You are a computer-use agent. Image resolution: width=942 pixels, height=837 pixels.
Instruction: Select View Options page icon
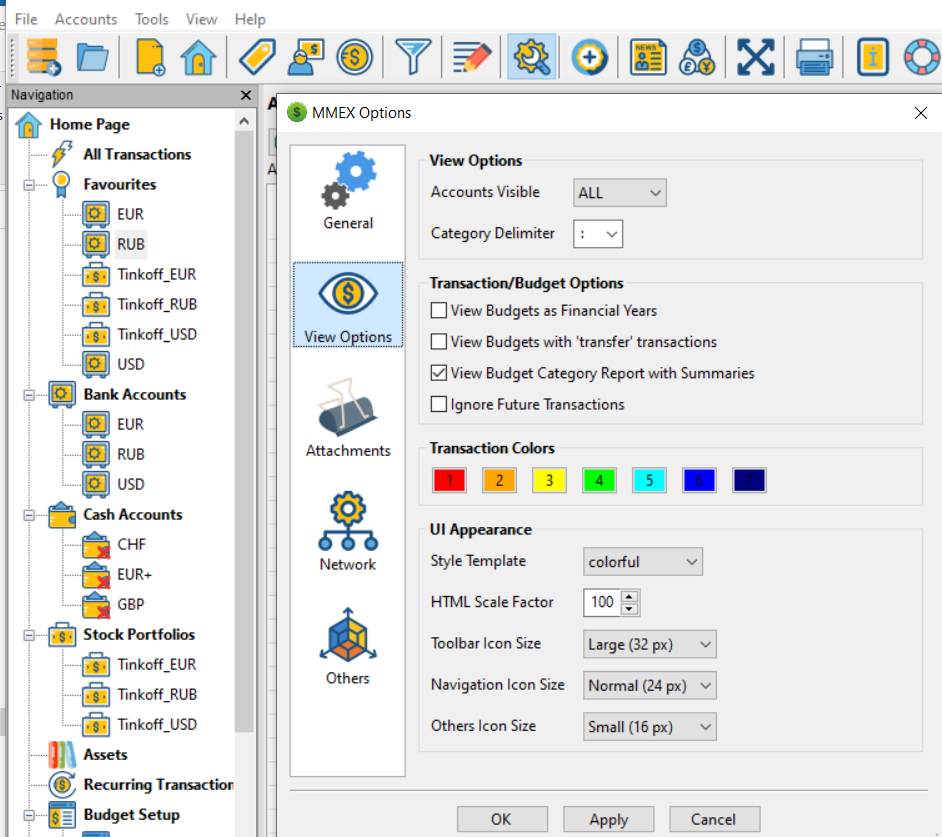coord(348,305)
